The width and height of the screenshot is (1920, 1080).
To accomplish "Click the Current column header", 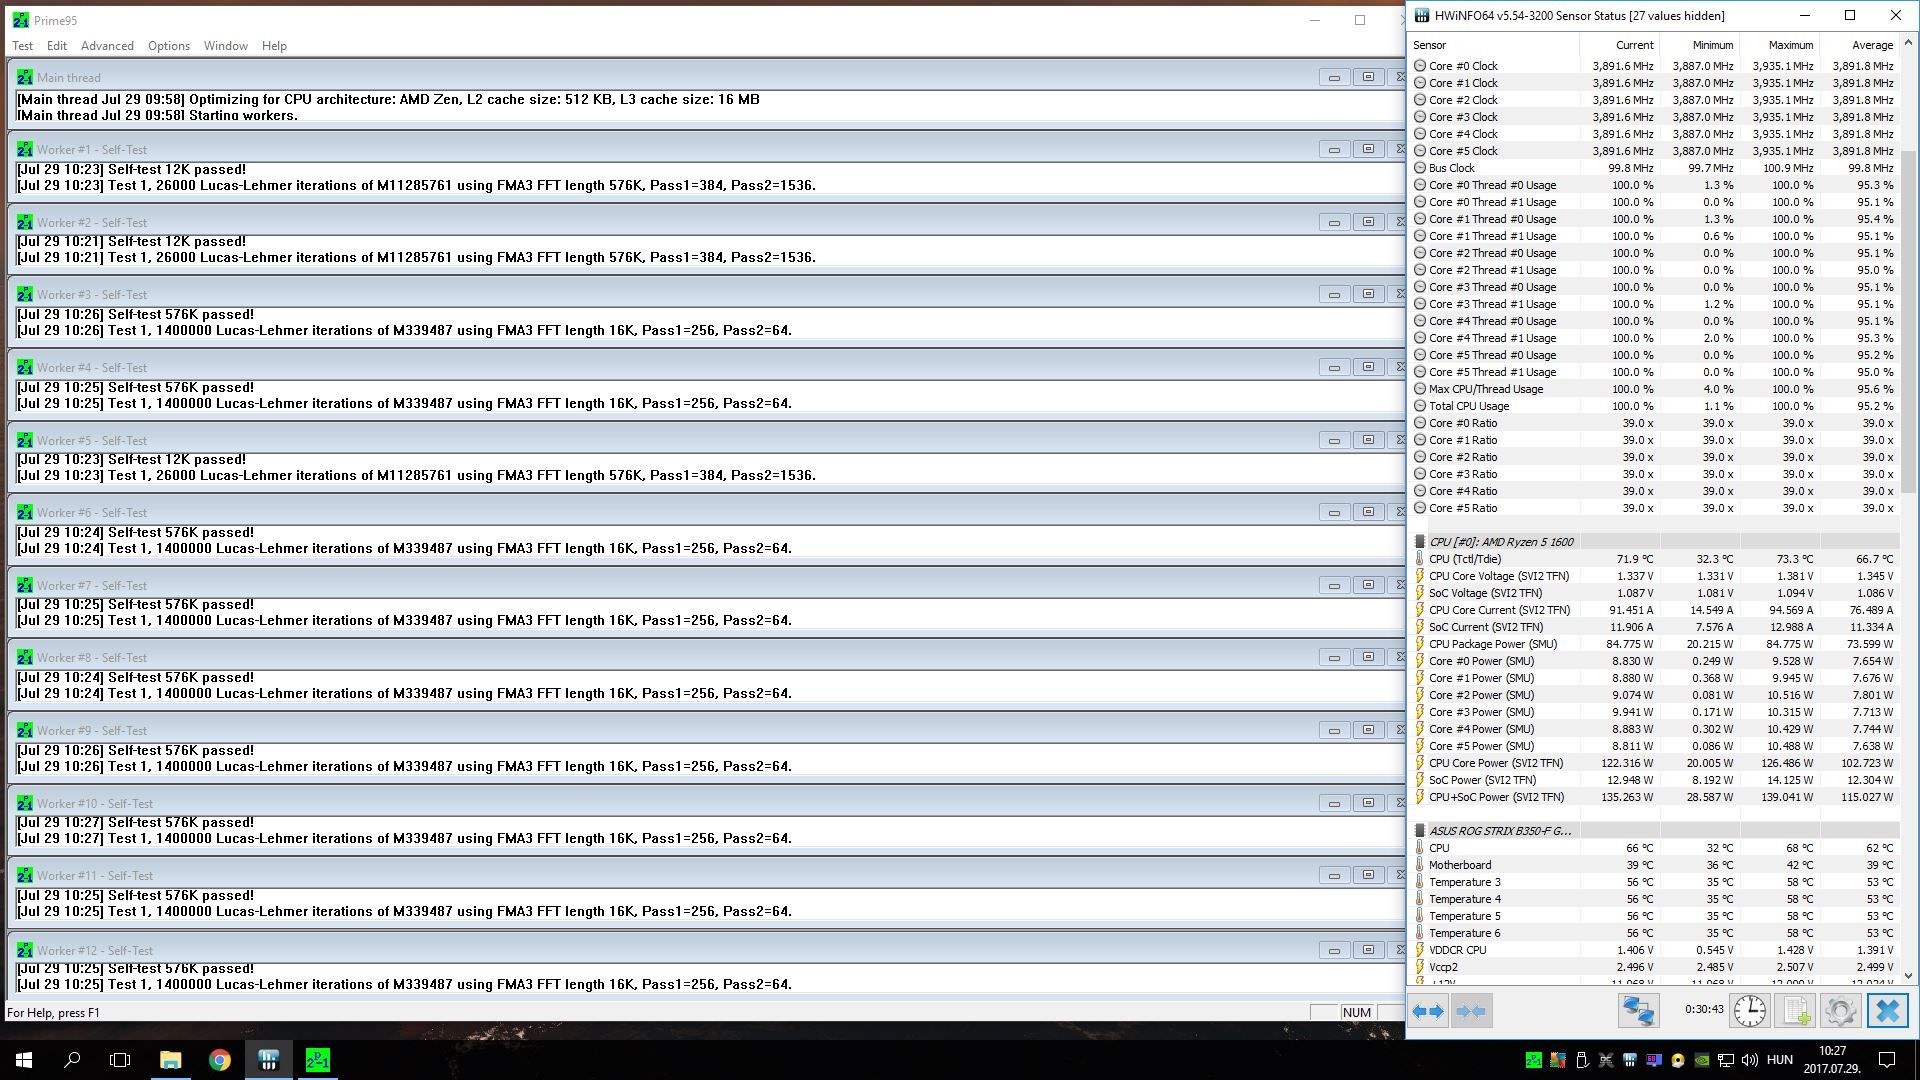I will pyautogui.click(x=1619, y=45).
